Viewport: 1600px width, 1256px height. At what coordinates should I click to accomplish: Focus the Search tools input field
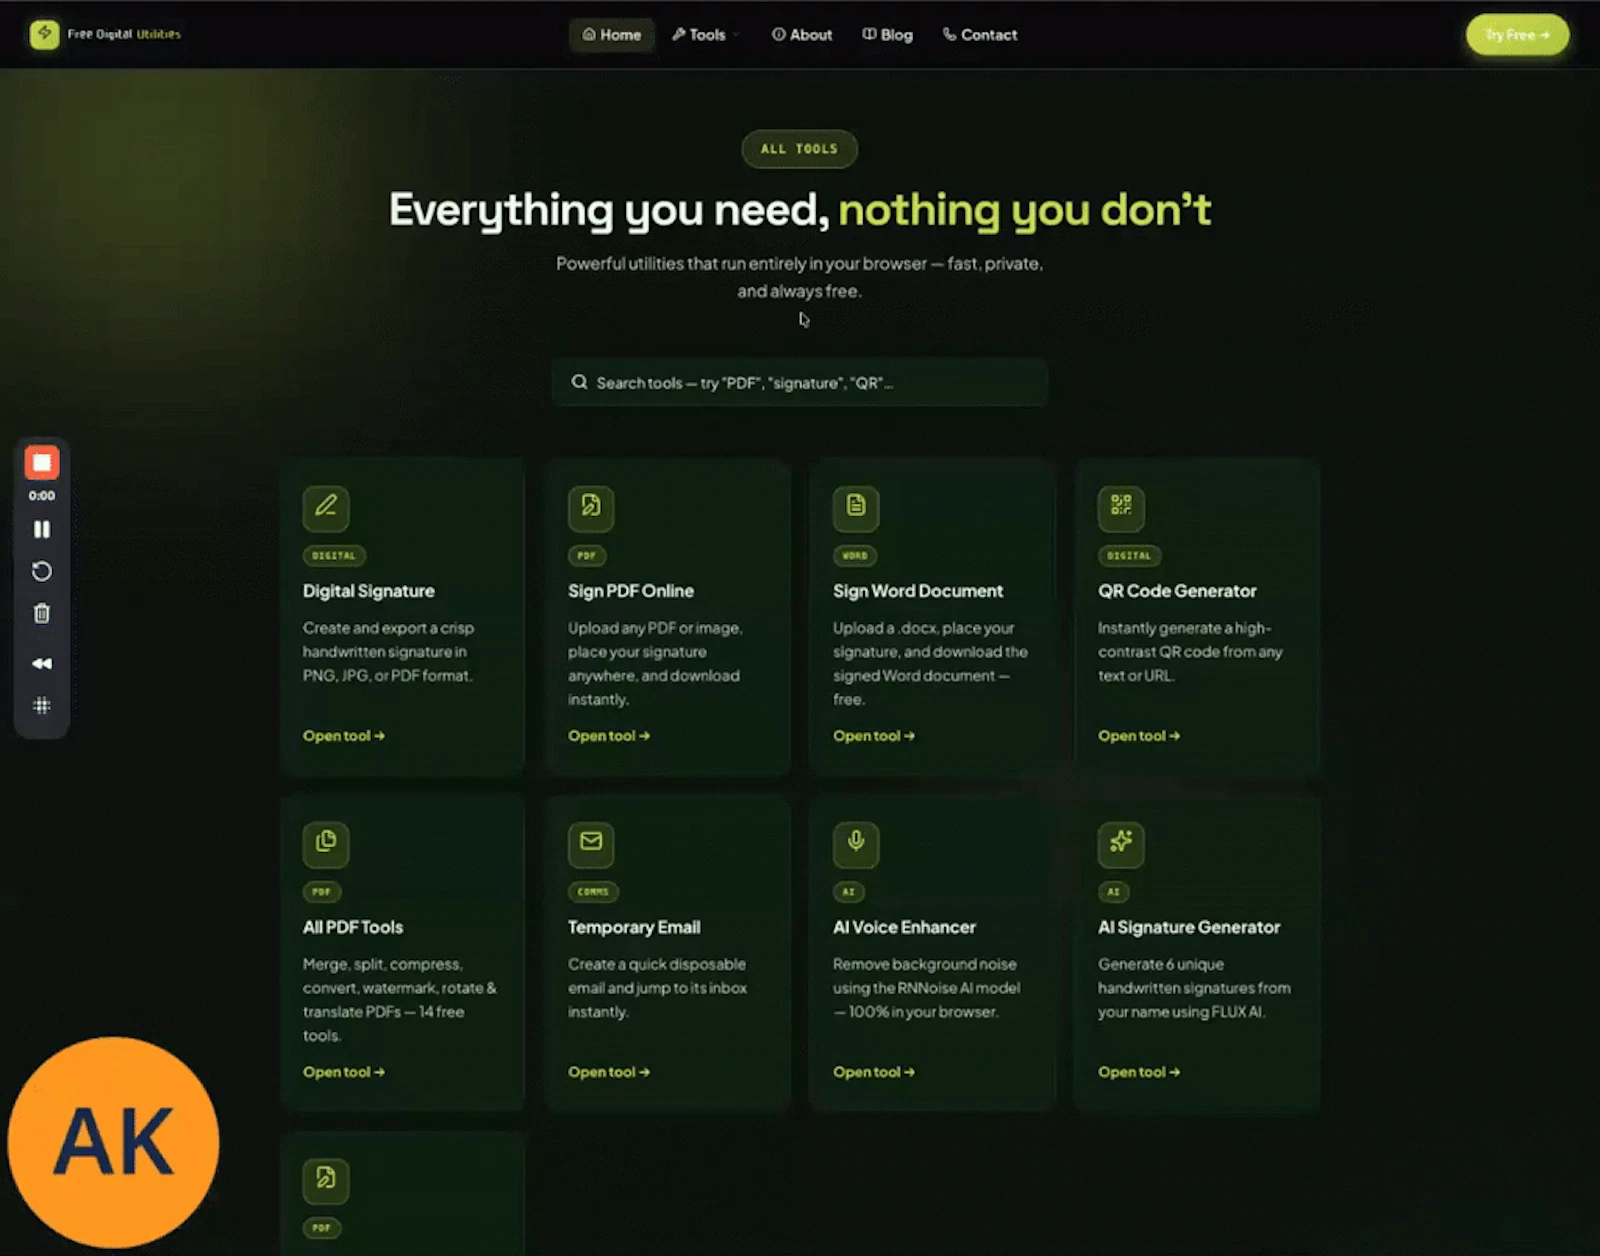[799, 382]
